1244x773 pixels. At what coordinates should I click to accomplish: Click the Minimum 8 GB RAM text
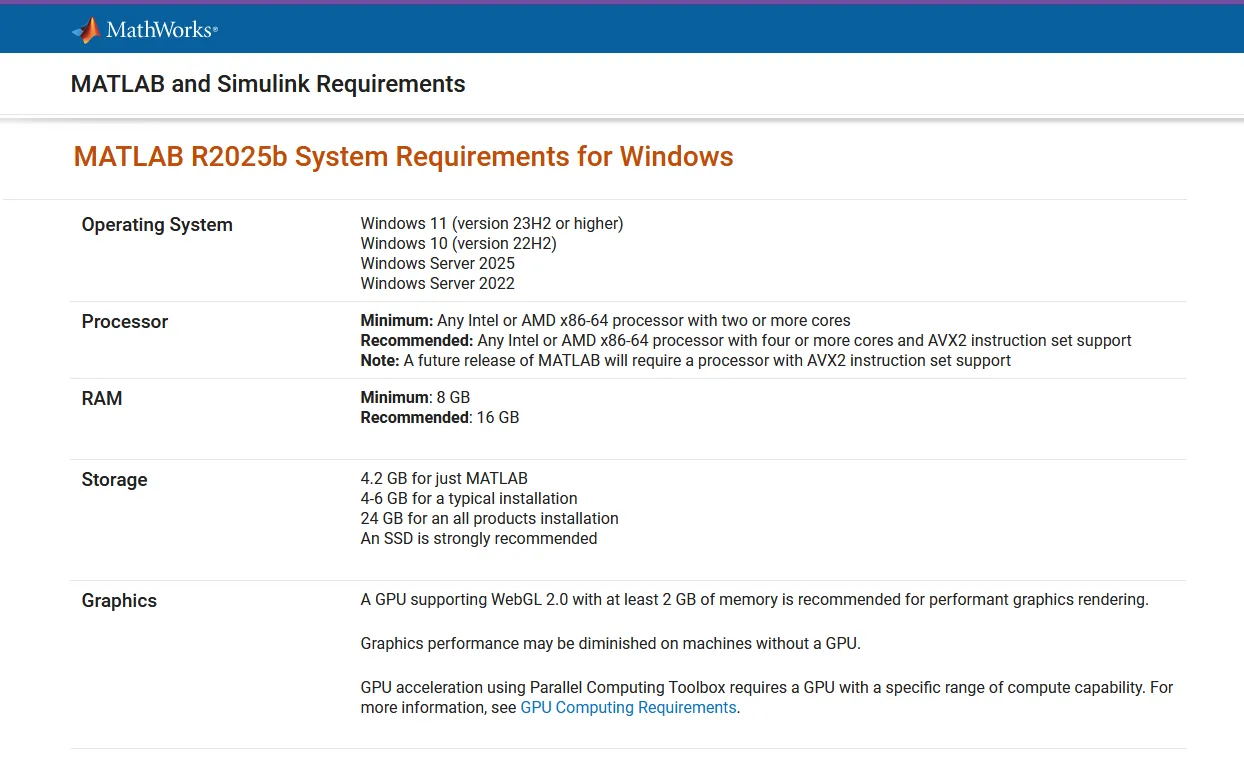(x=414, y=398)
